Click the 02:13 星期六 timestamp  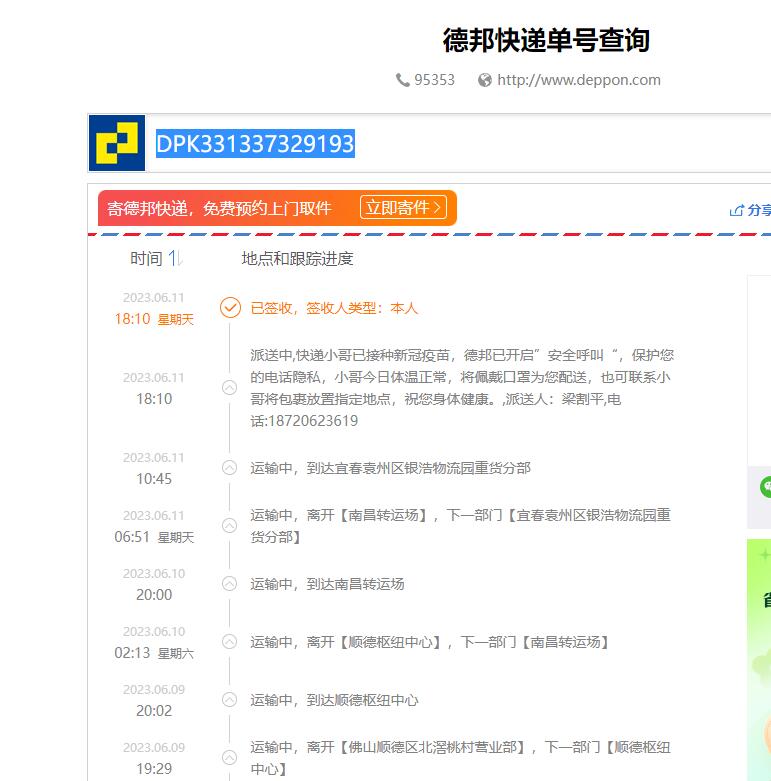154,653
